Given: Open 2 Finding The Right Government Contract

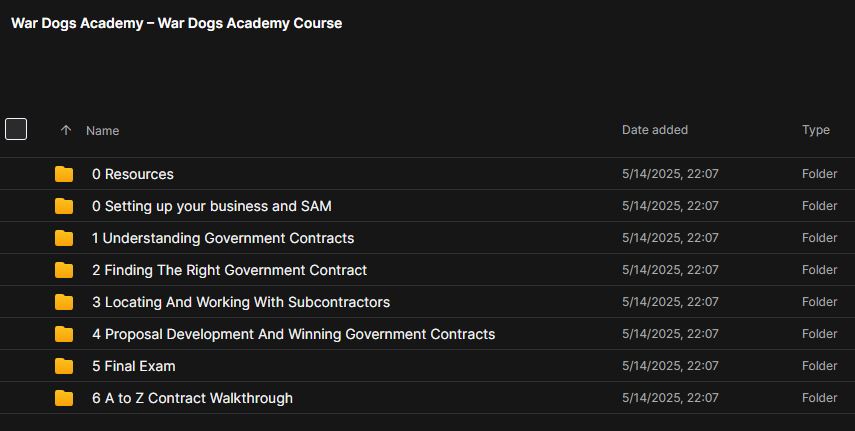Looking at the screenshot, I should coord(229,270).
